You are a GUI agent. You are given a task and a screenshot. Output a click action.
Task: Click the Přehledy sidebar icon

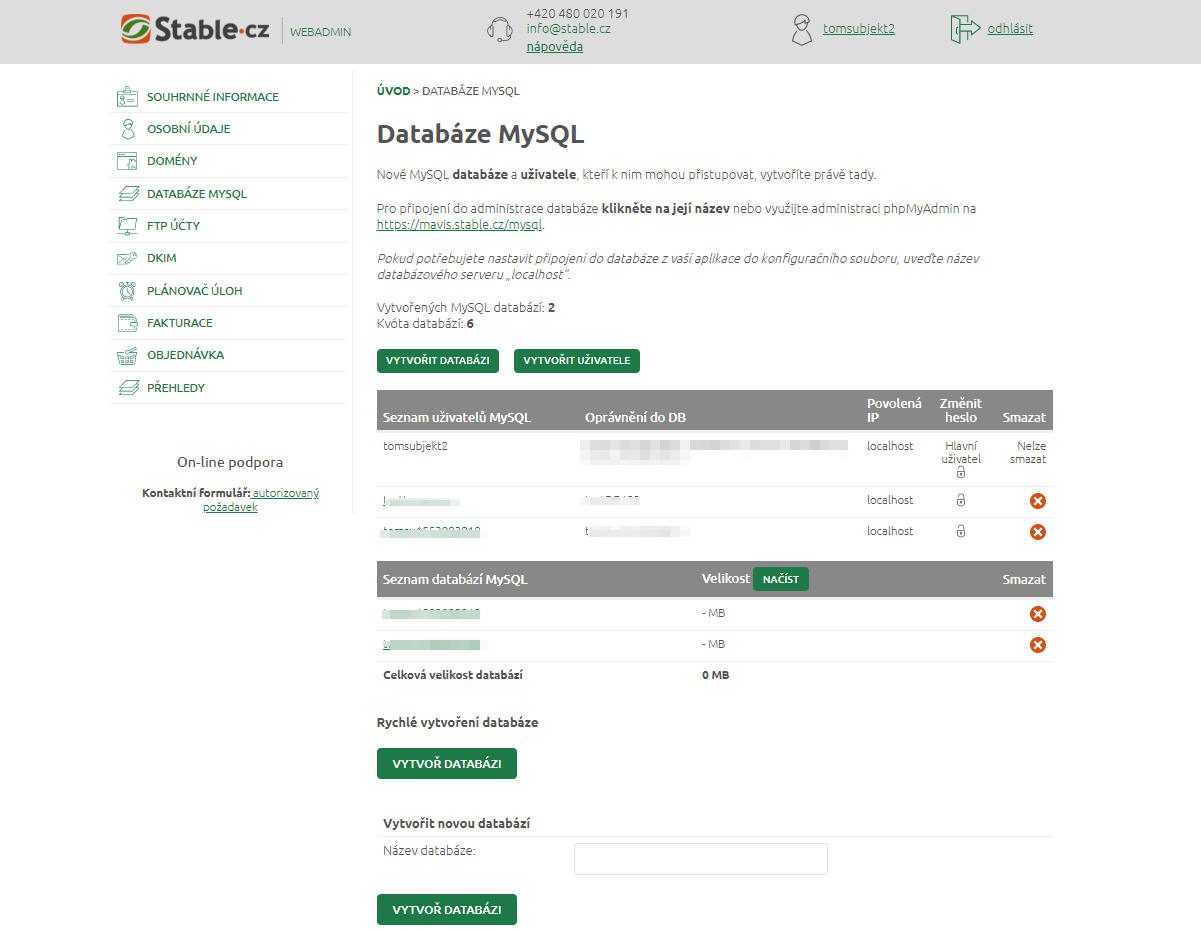click(x=127, y=387)
